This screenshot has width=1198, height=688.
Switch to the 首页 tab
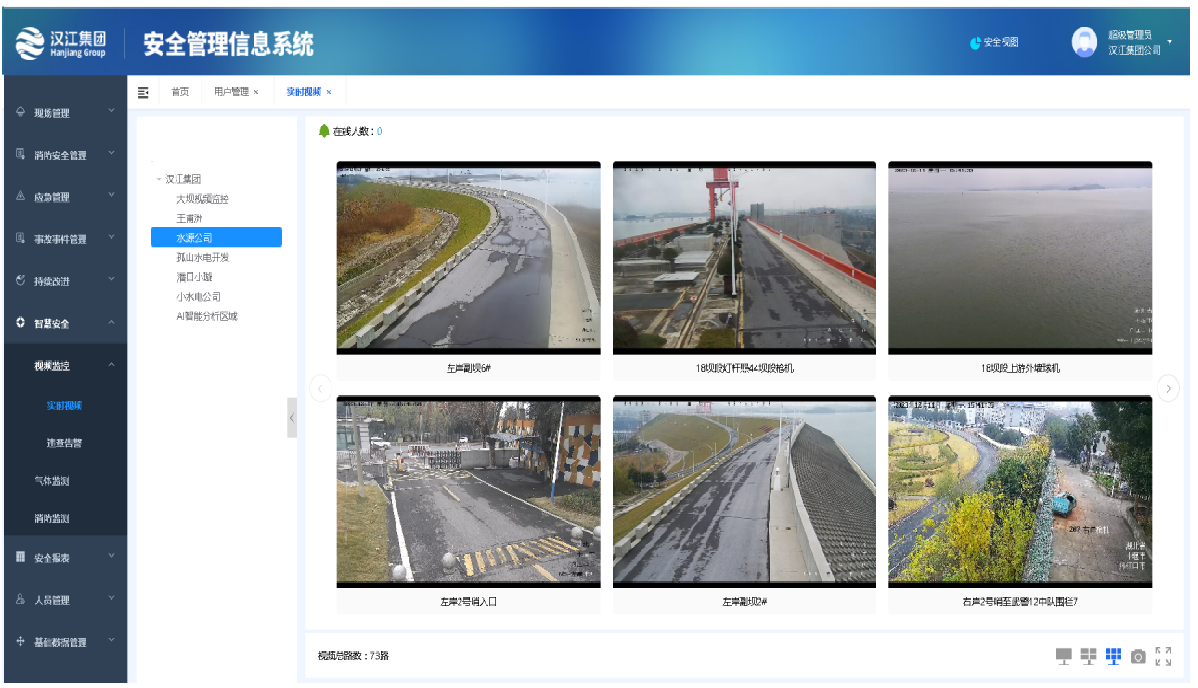(180, 92)
